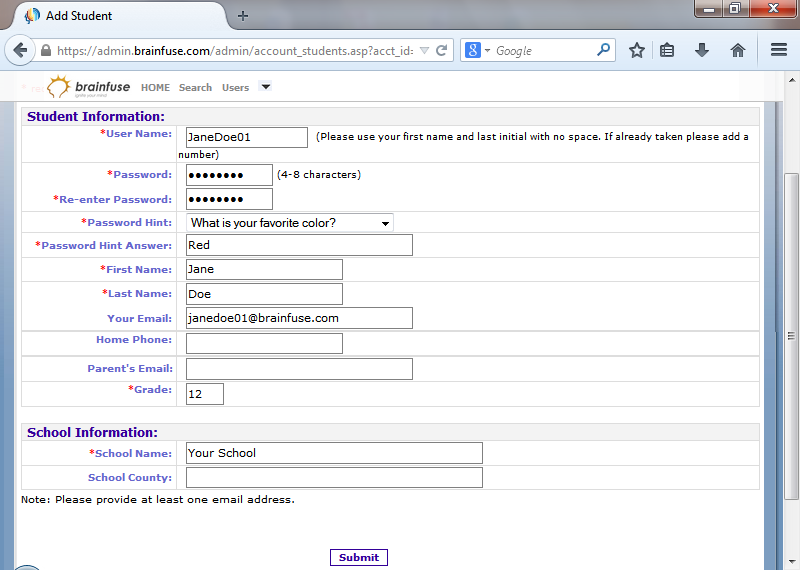
Task: Close the browser window
Action: (773, 9)
